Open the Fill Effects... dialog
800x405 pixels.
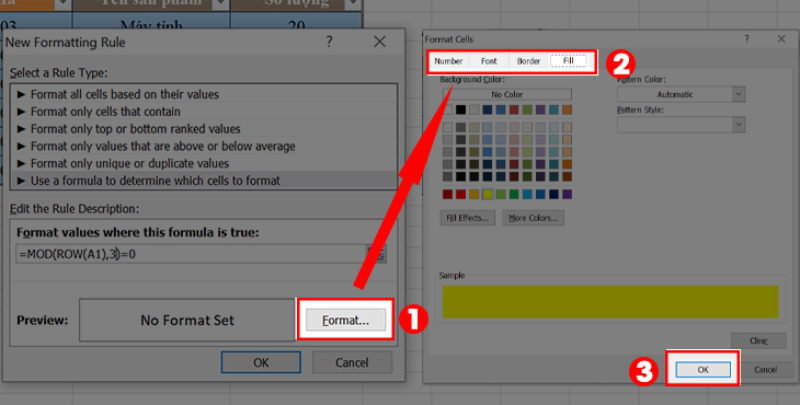pyautogui.click(x=467, y=217)
